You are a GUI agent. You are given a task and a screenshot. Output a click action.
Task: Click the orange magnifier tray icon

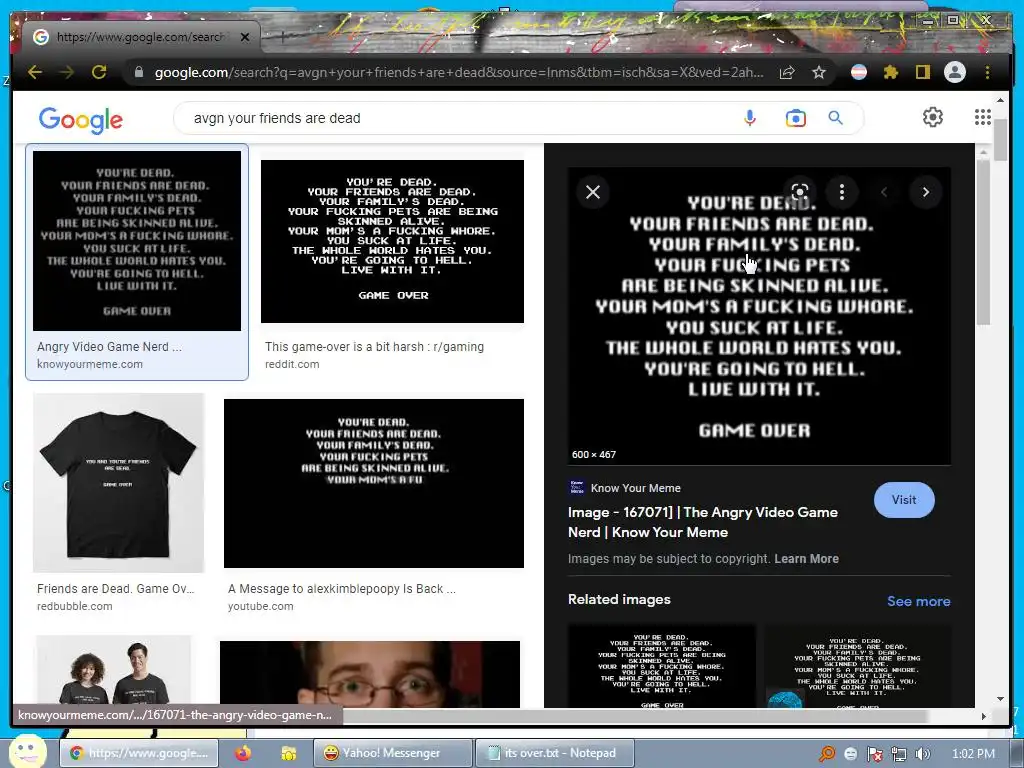pyautogui.click(x=827, y=754)
